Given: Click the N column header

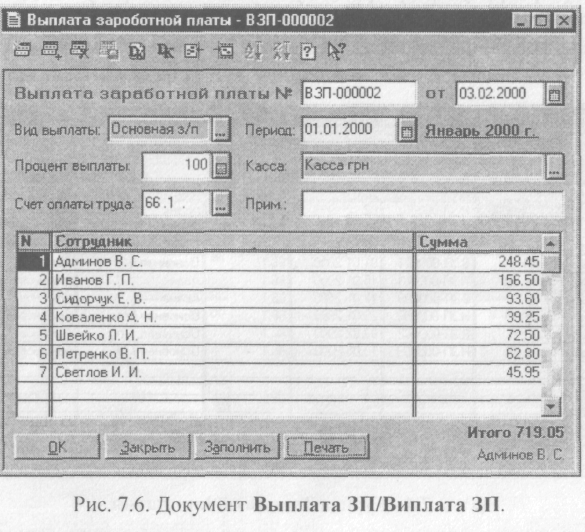Looking at the screenshot, I should point(33,241).
